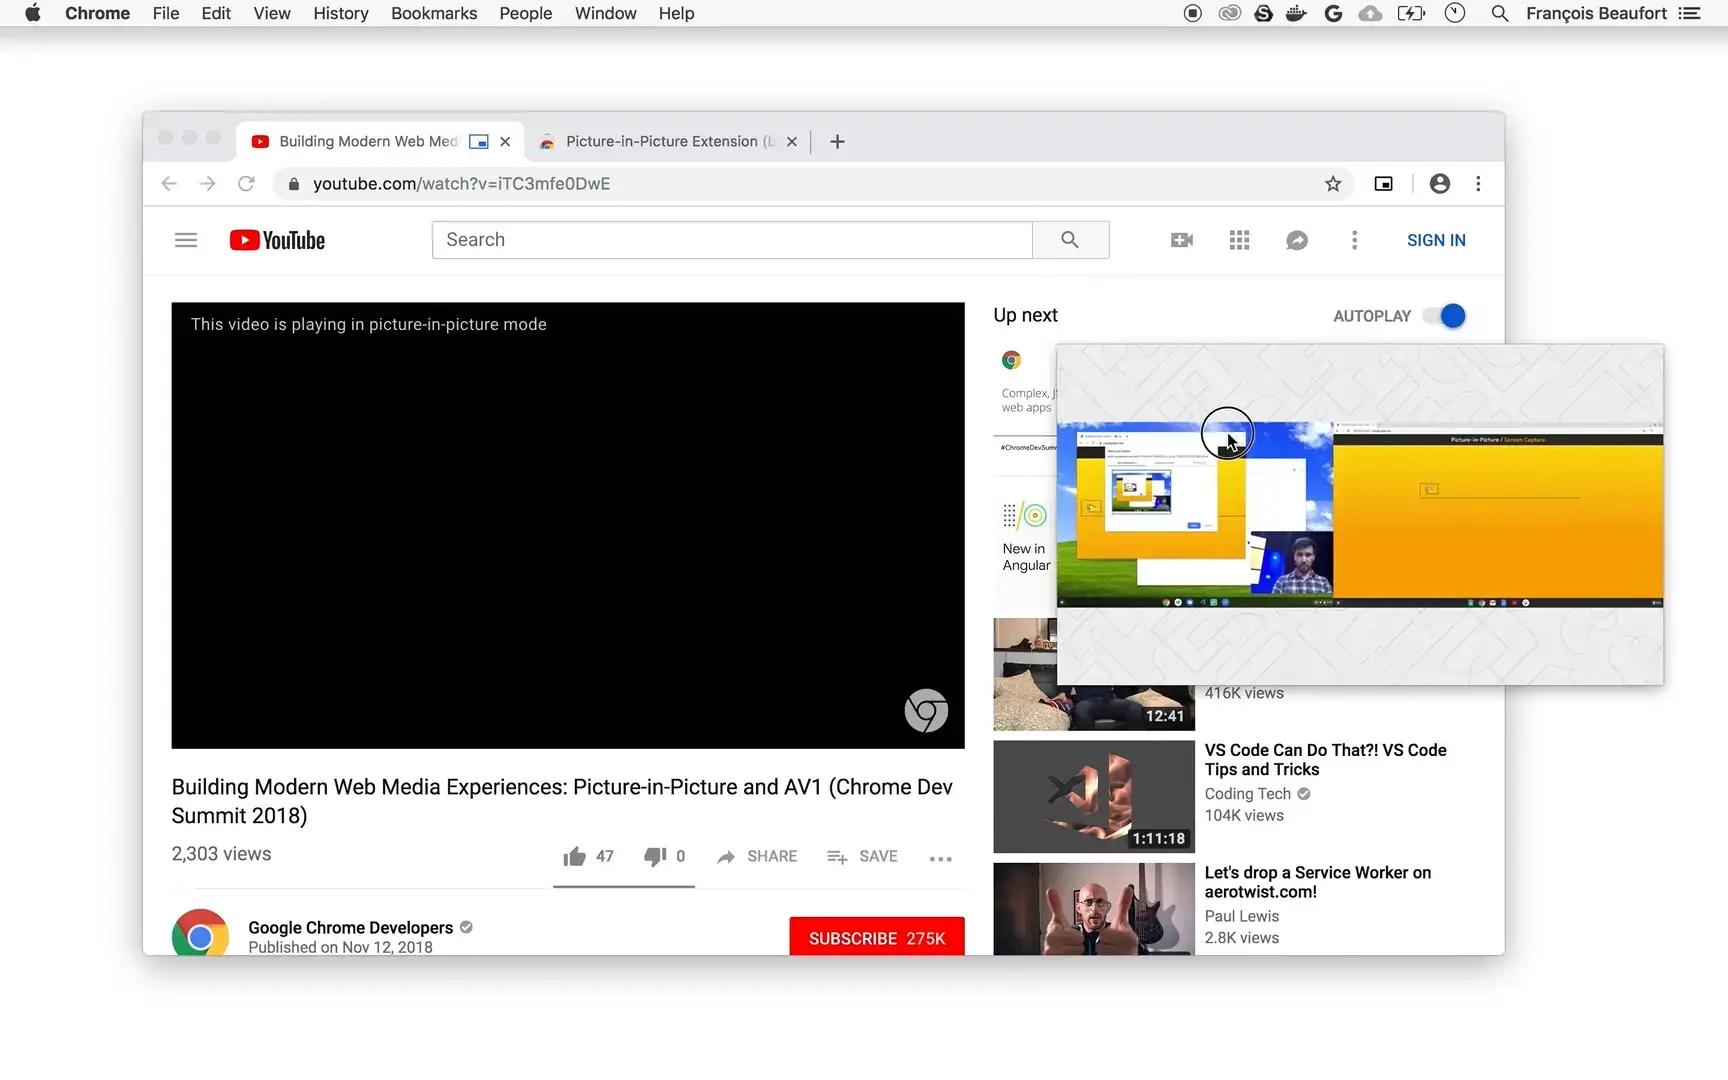Viewport: 1728px width, 1080px height.
Task: Toggle the Autoplay switch off
Action: [x=1445, y=316]
